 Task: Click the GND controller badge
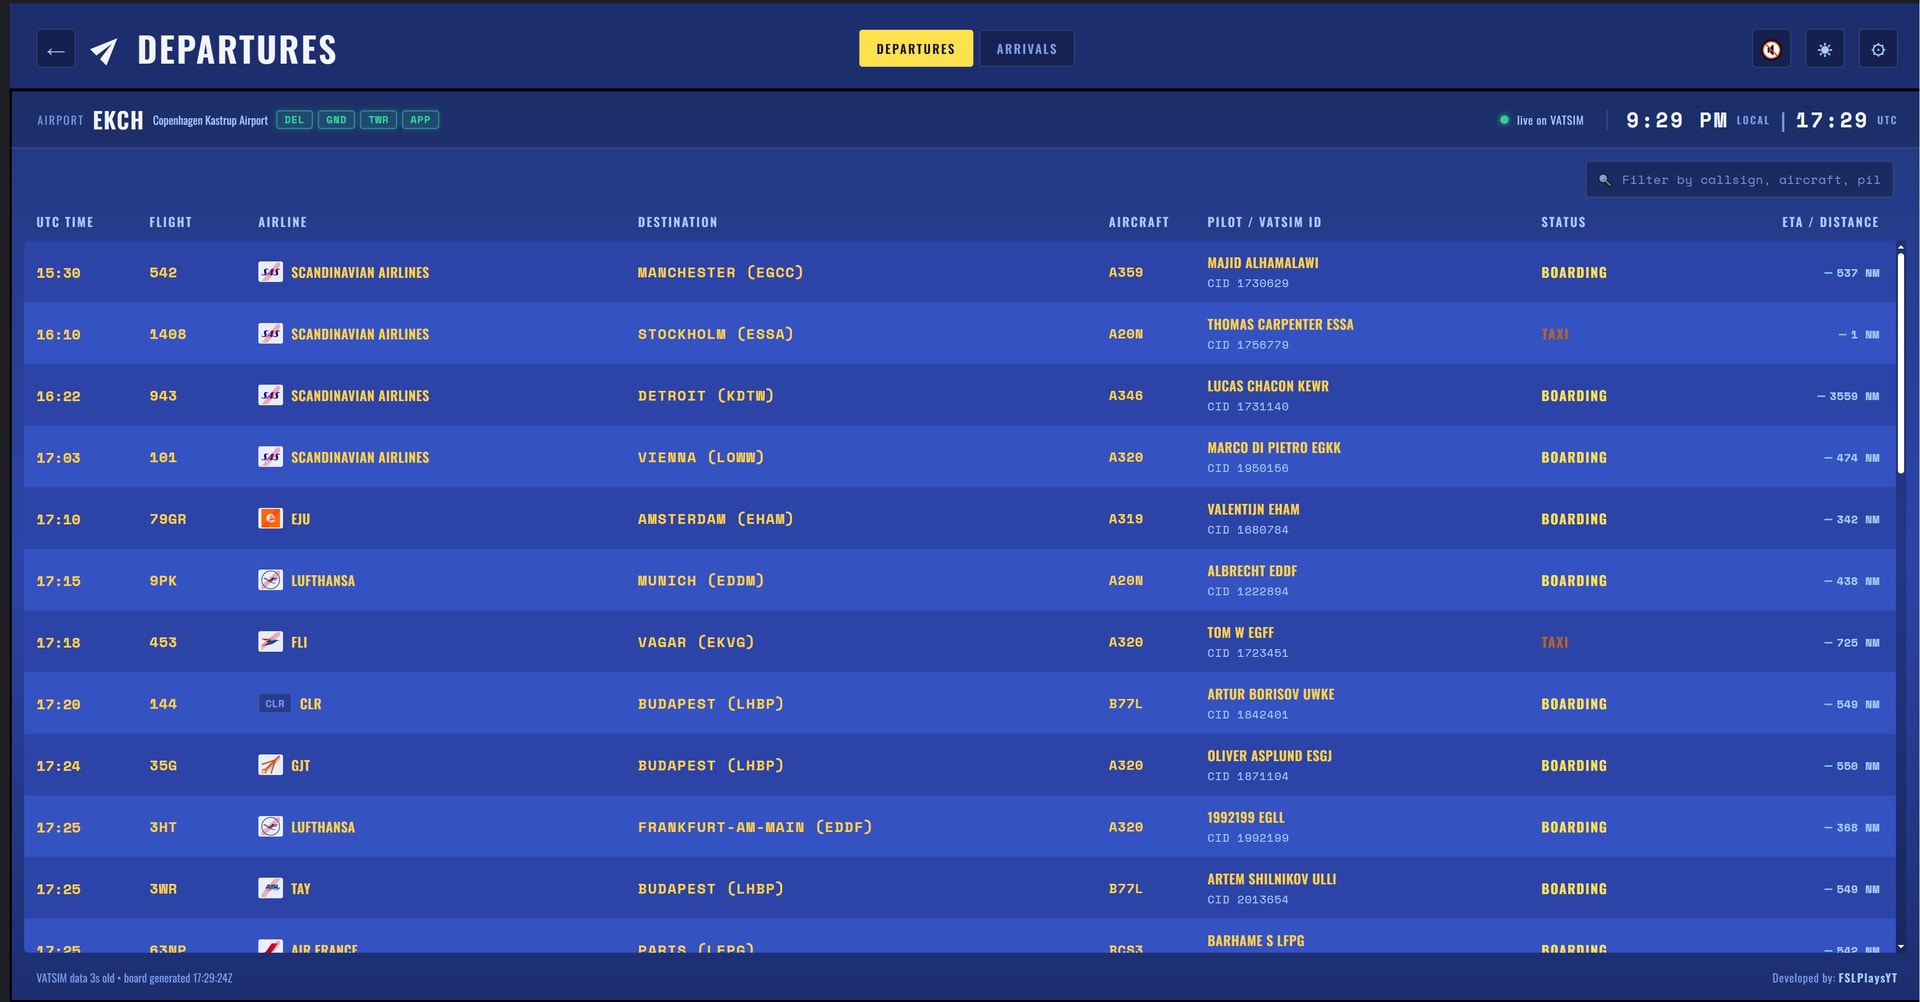click(336, 120)
